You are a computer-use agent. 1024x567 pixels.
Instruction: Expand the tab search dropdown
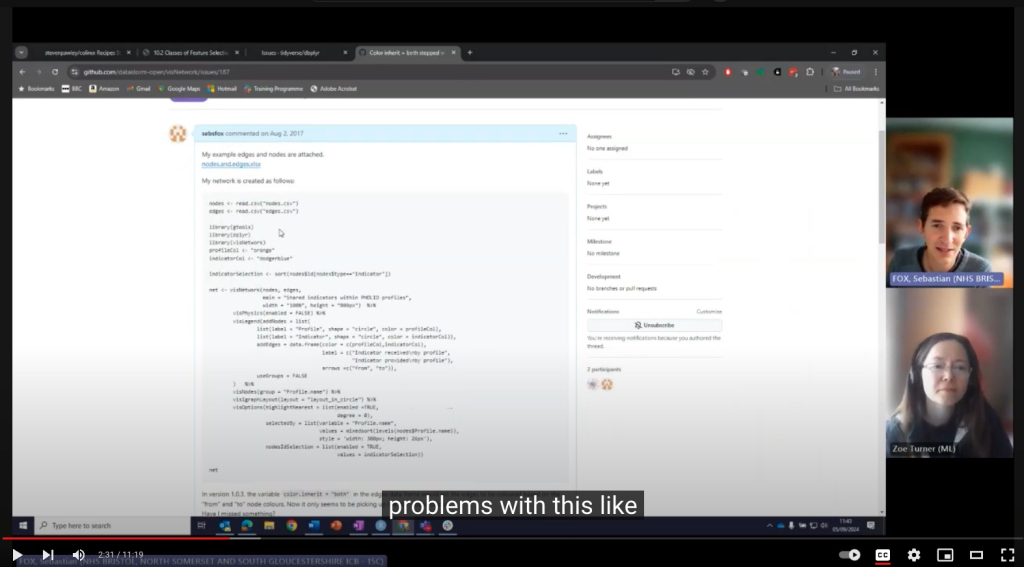pos(21,52)
